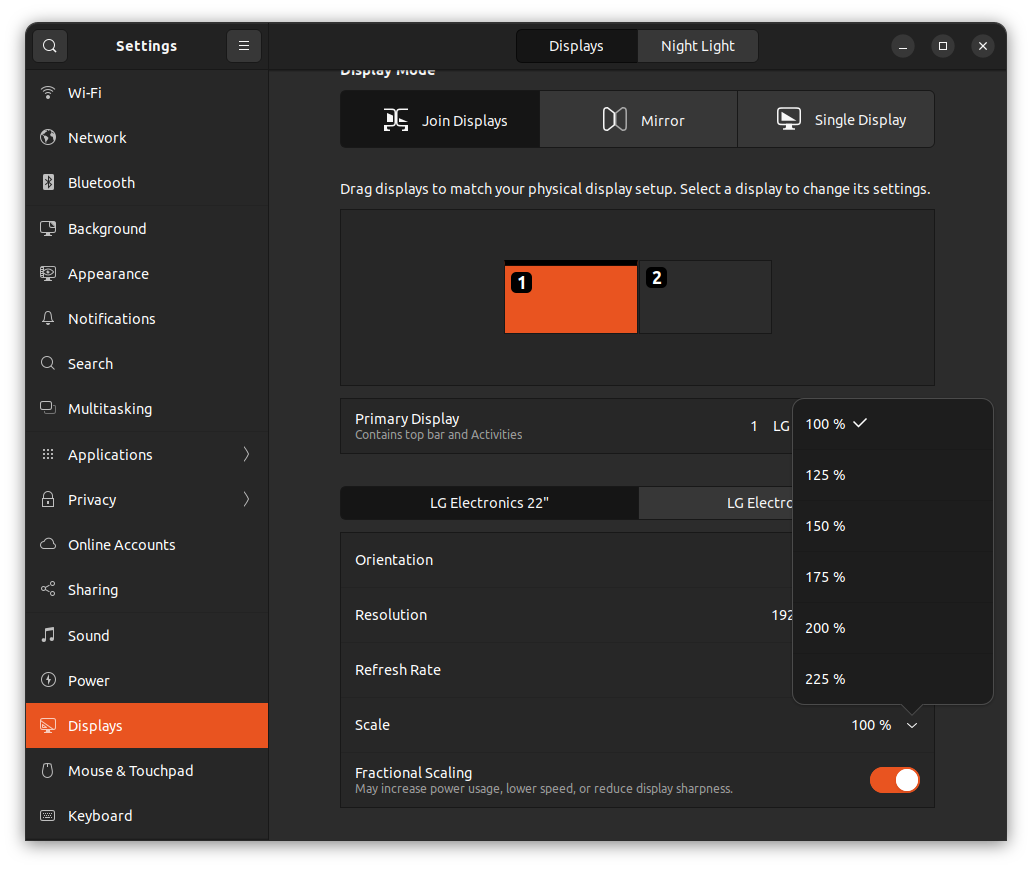Open the hamburger menu in Settings
The width and height of the screenshot is (1032, 869).
[243, 45]
